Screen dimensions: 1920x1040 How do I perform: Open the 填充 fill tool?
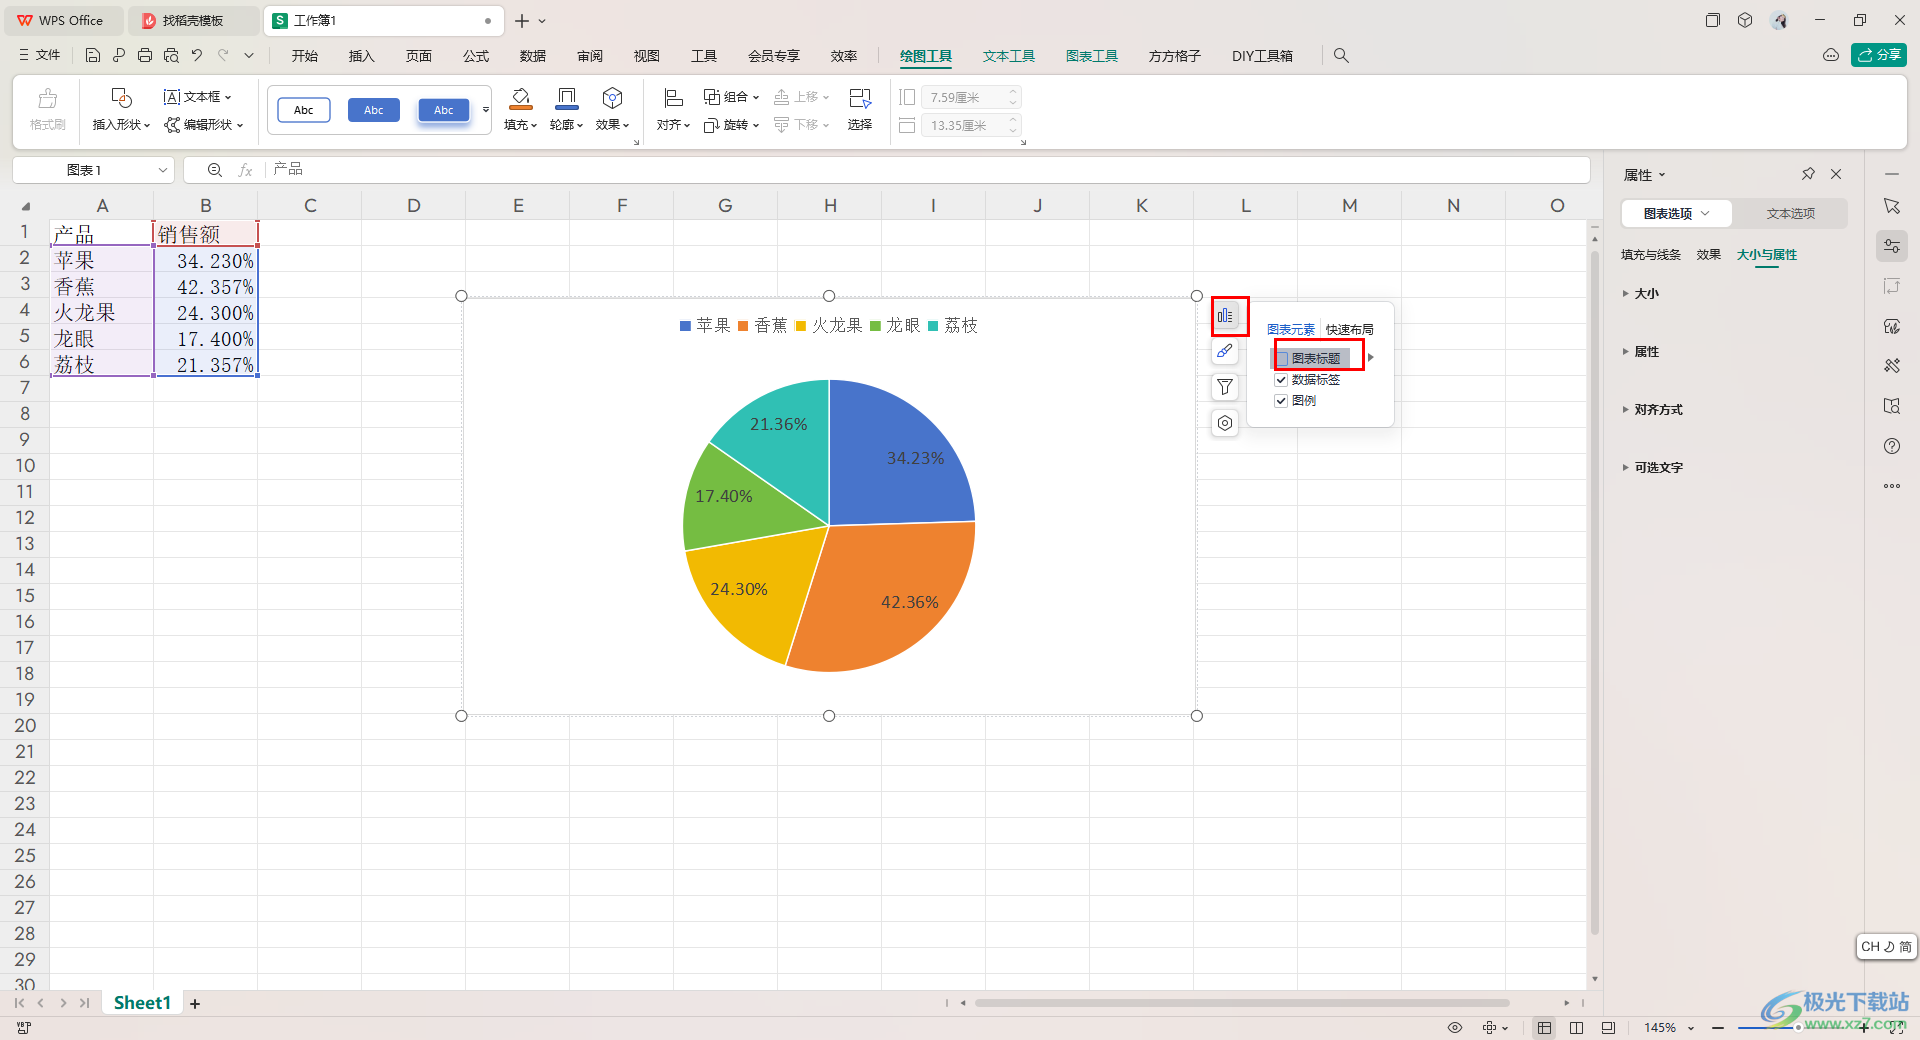(x=520, y=109)
